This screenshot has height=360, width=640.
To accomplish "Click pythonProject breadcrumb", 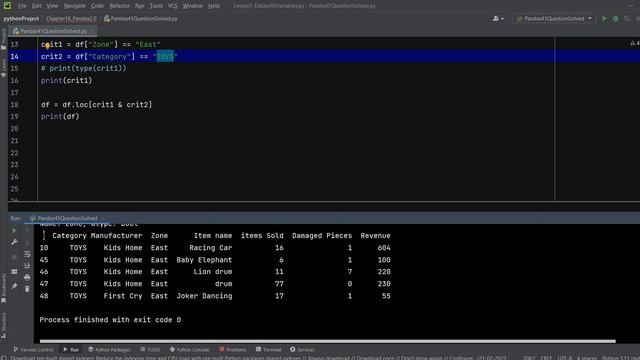I will 21,19.
